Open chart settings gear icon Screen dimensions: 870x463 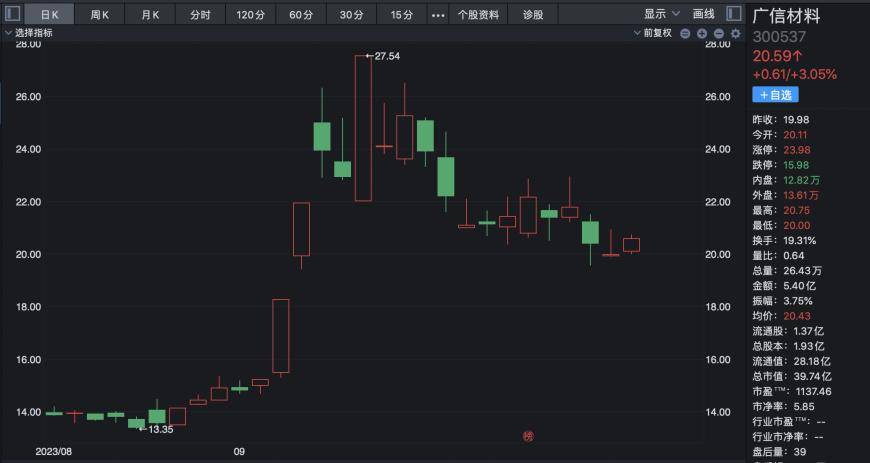point(736,34)
